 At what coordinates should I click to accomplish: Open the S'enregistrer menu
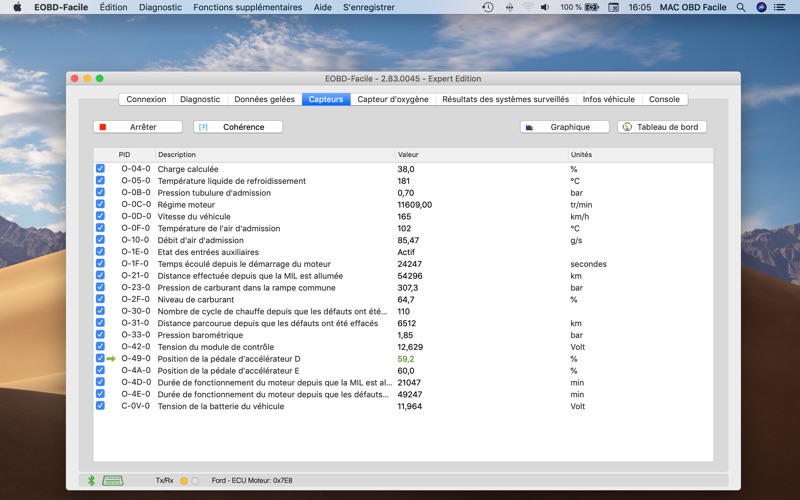tap(369, 7)
